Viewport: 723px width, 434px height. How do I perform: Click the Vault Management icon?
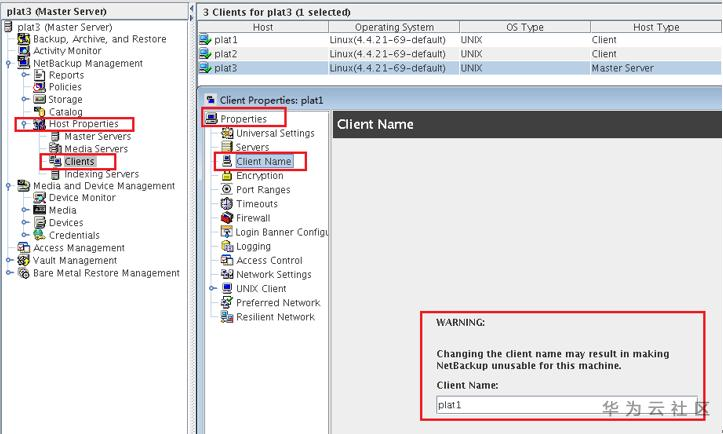pyautogui.click(x=24, y=260)
